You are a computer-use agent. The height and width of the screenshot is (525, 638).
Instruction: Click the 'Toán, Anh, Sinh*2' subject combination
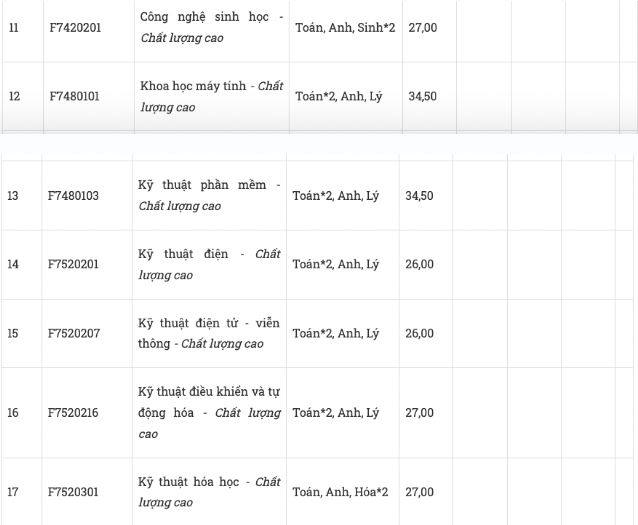point(345,27)
